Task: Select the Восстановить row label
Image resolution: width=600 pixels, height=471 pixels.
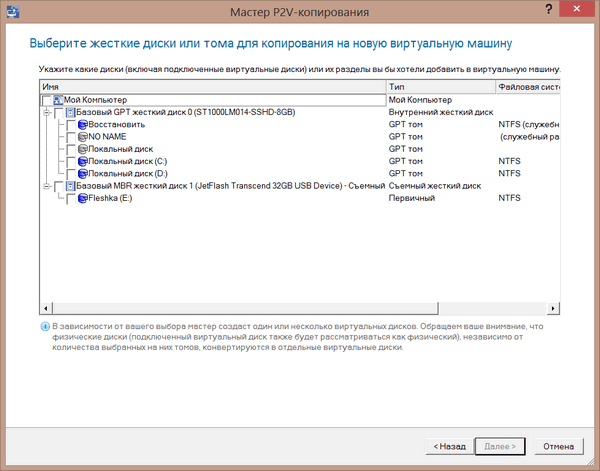Action: [x=117, y=125]
